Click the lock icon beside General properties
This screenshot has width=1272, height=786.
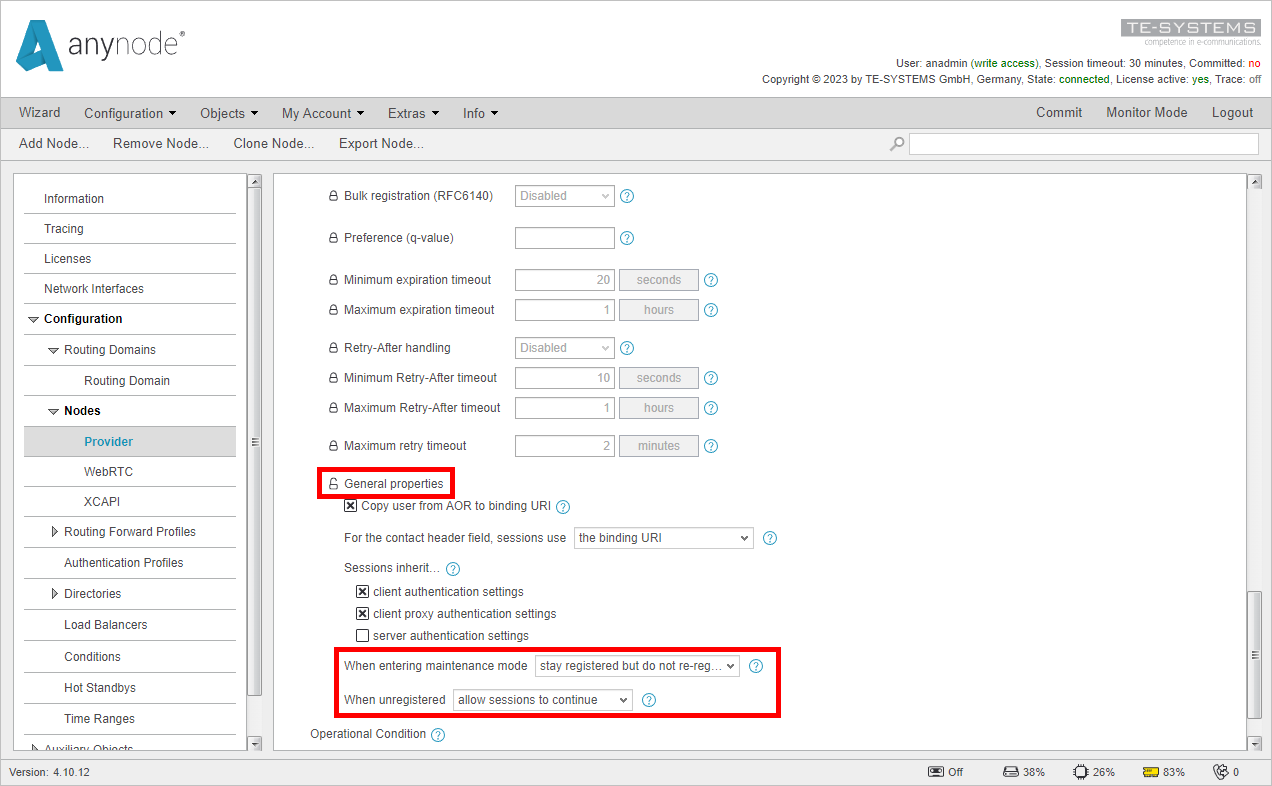[x=331, y=483]
